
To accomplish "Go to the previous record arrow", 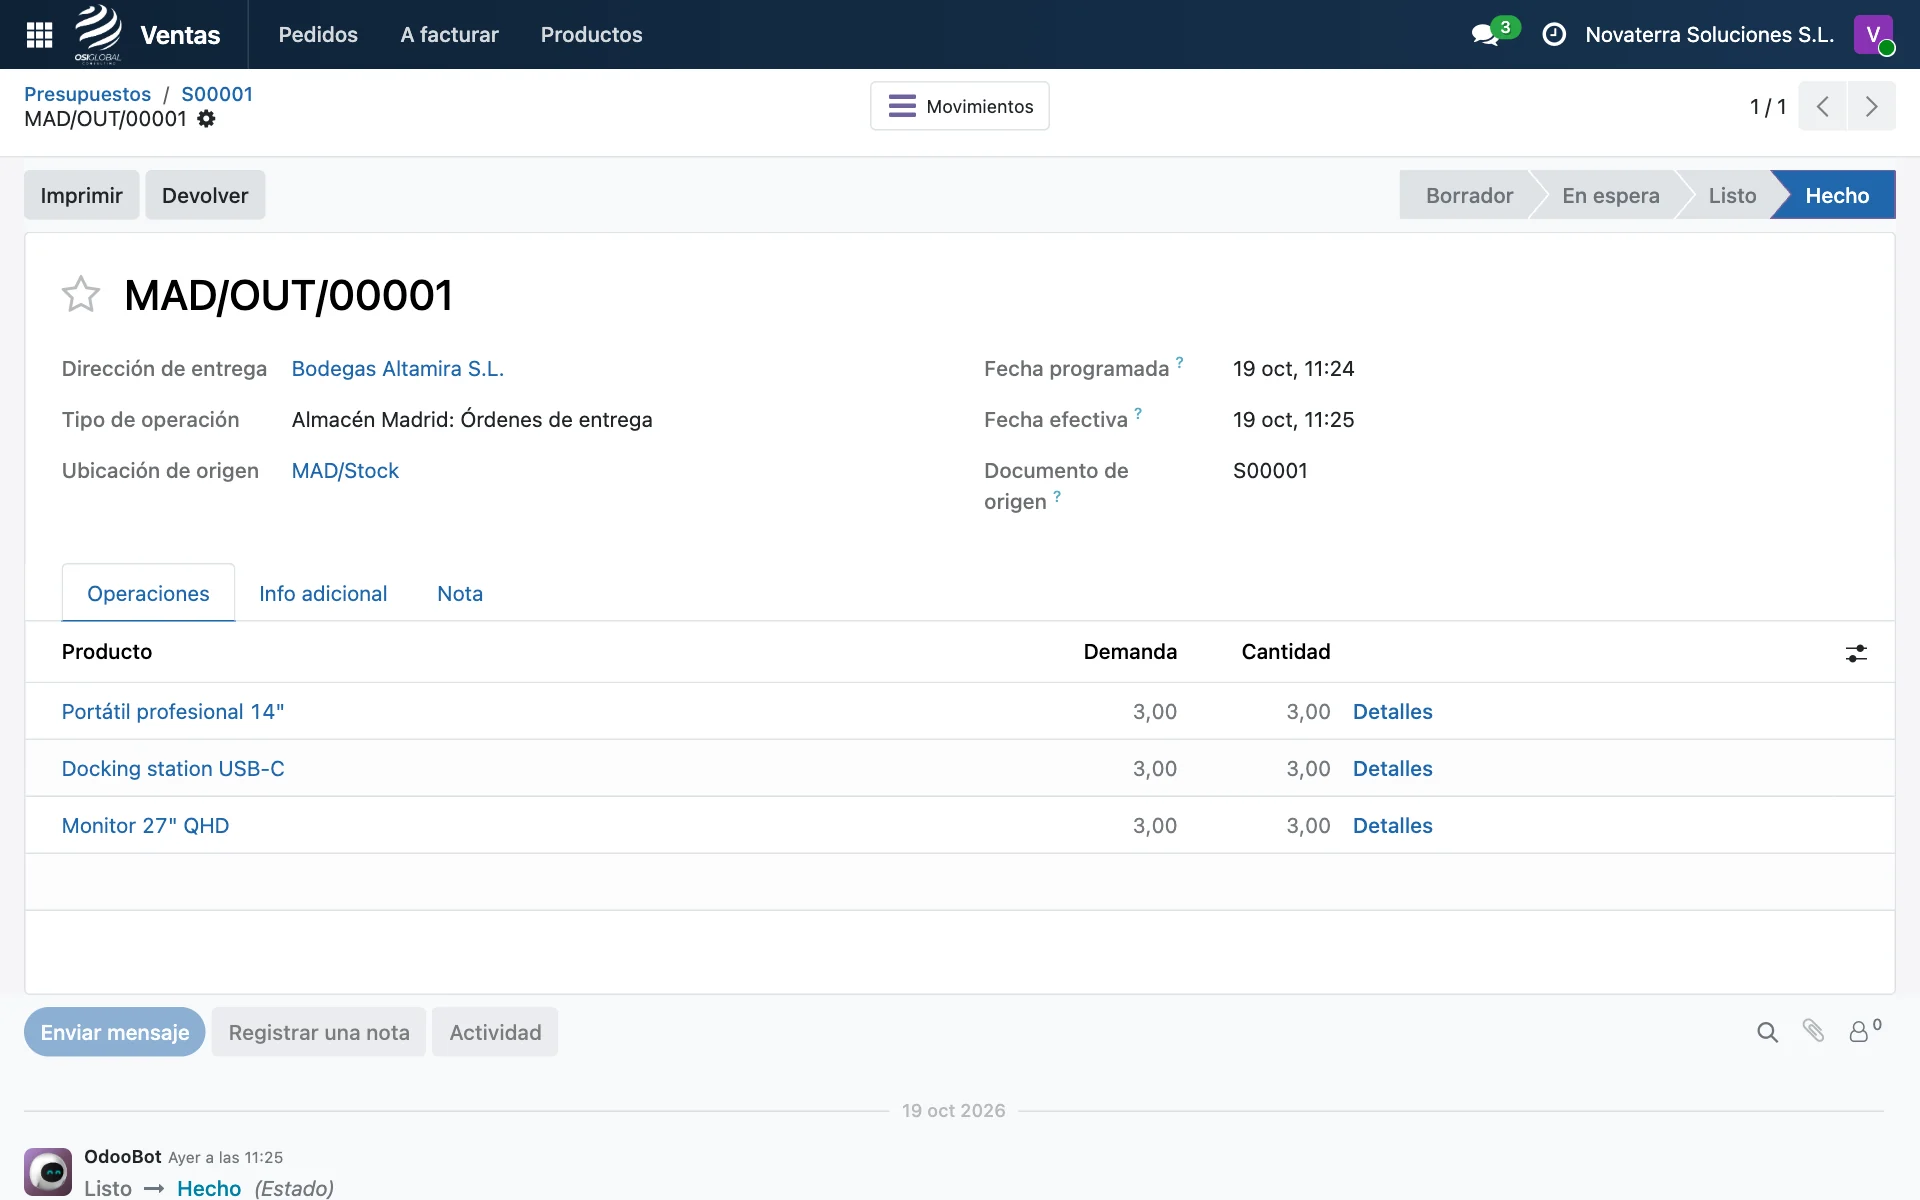I will pyautogui.click(x=1822, y=106).
